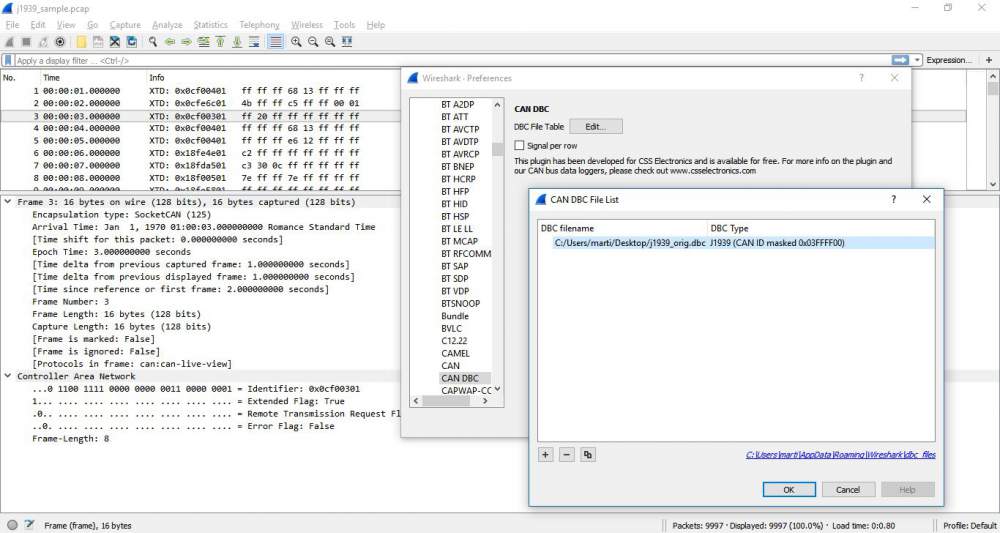The width and height of the screenshot is (1000, 533).
Task: Click the find packet magnifier icon
Action: [153, 41]
